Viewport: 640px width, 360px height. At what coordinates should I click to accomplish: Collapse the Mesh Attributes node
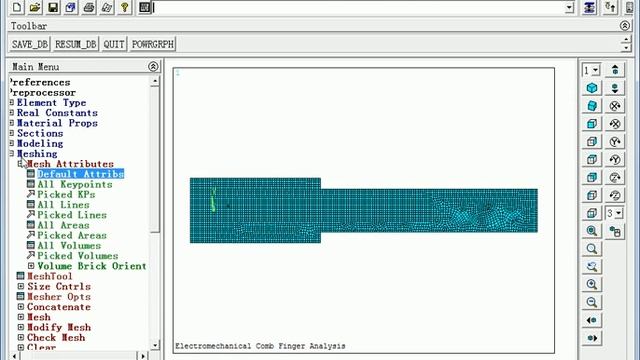pyautogui.click(x=21, y=164)
